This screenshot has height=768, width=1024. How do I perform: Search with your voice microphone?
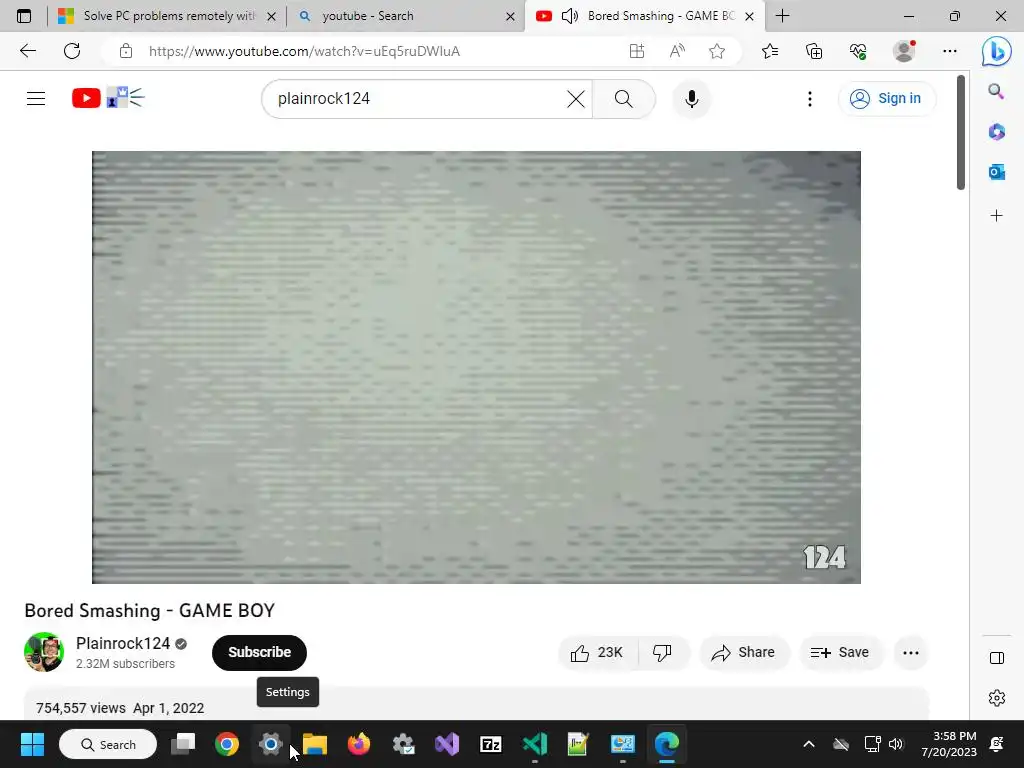click(692, 99)
